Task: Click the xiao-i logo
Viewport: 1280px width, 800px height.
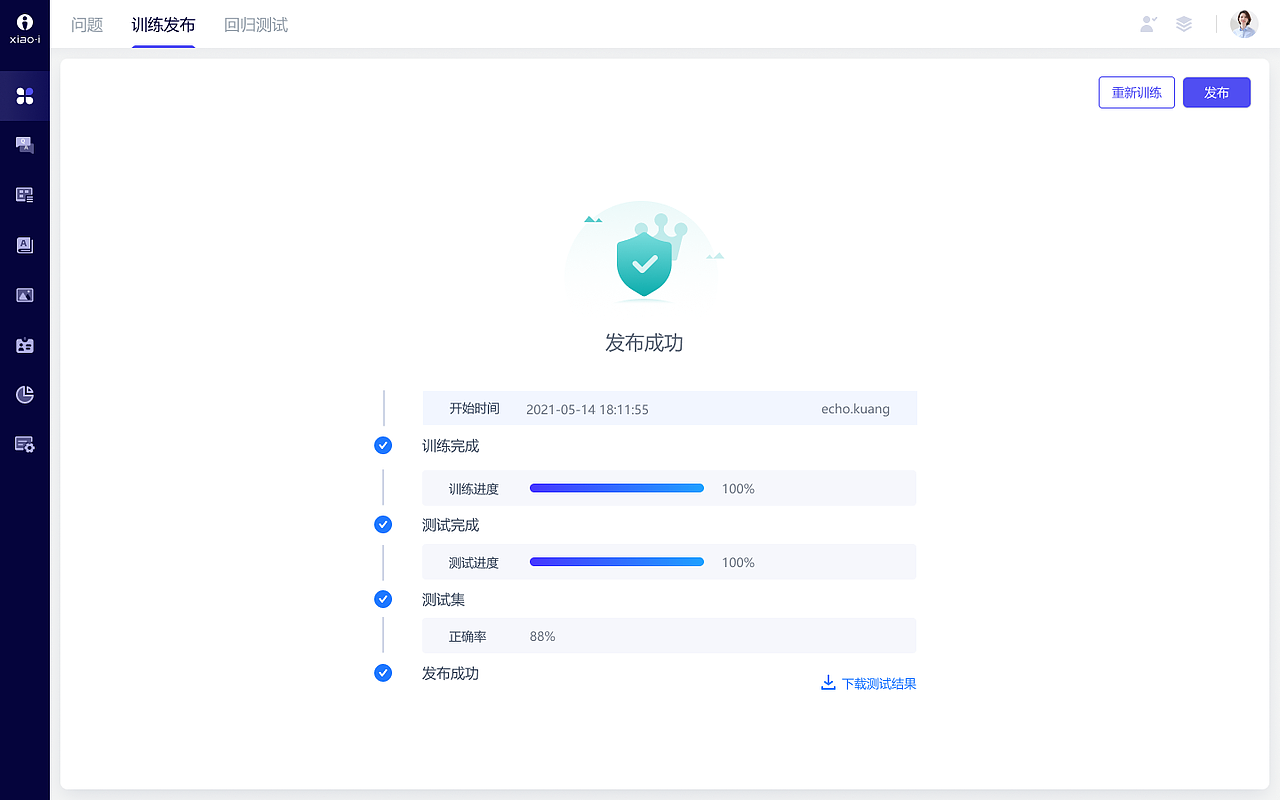Action: (25, 26)
